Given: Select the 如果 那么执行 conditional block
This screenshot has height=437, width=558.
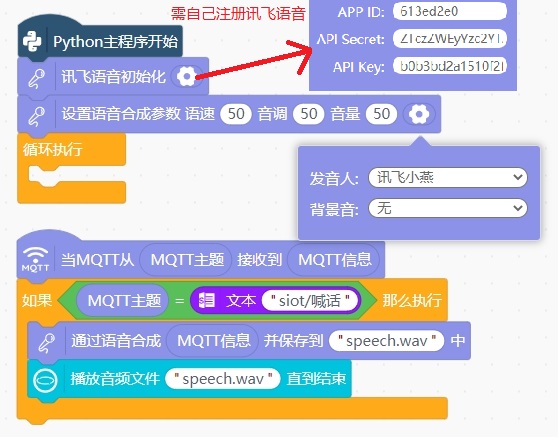Looking at the screenshot, I should [232, 350].
